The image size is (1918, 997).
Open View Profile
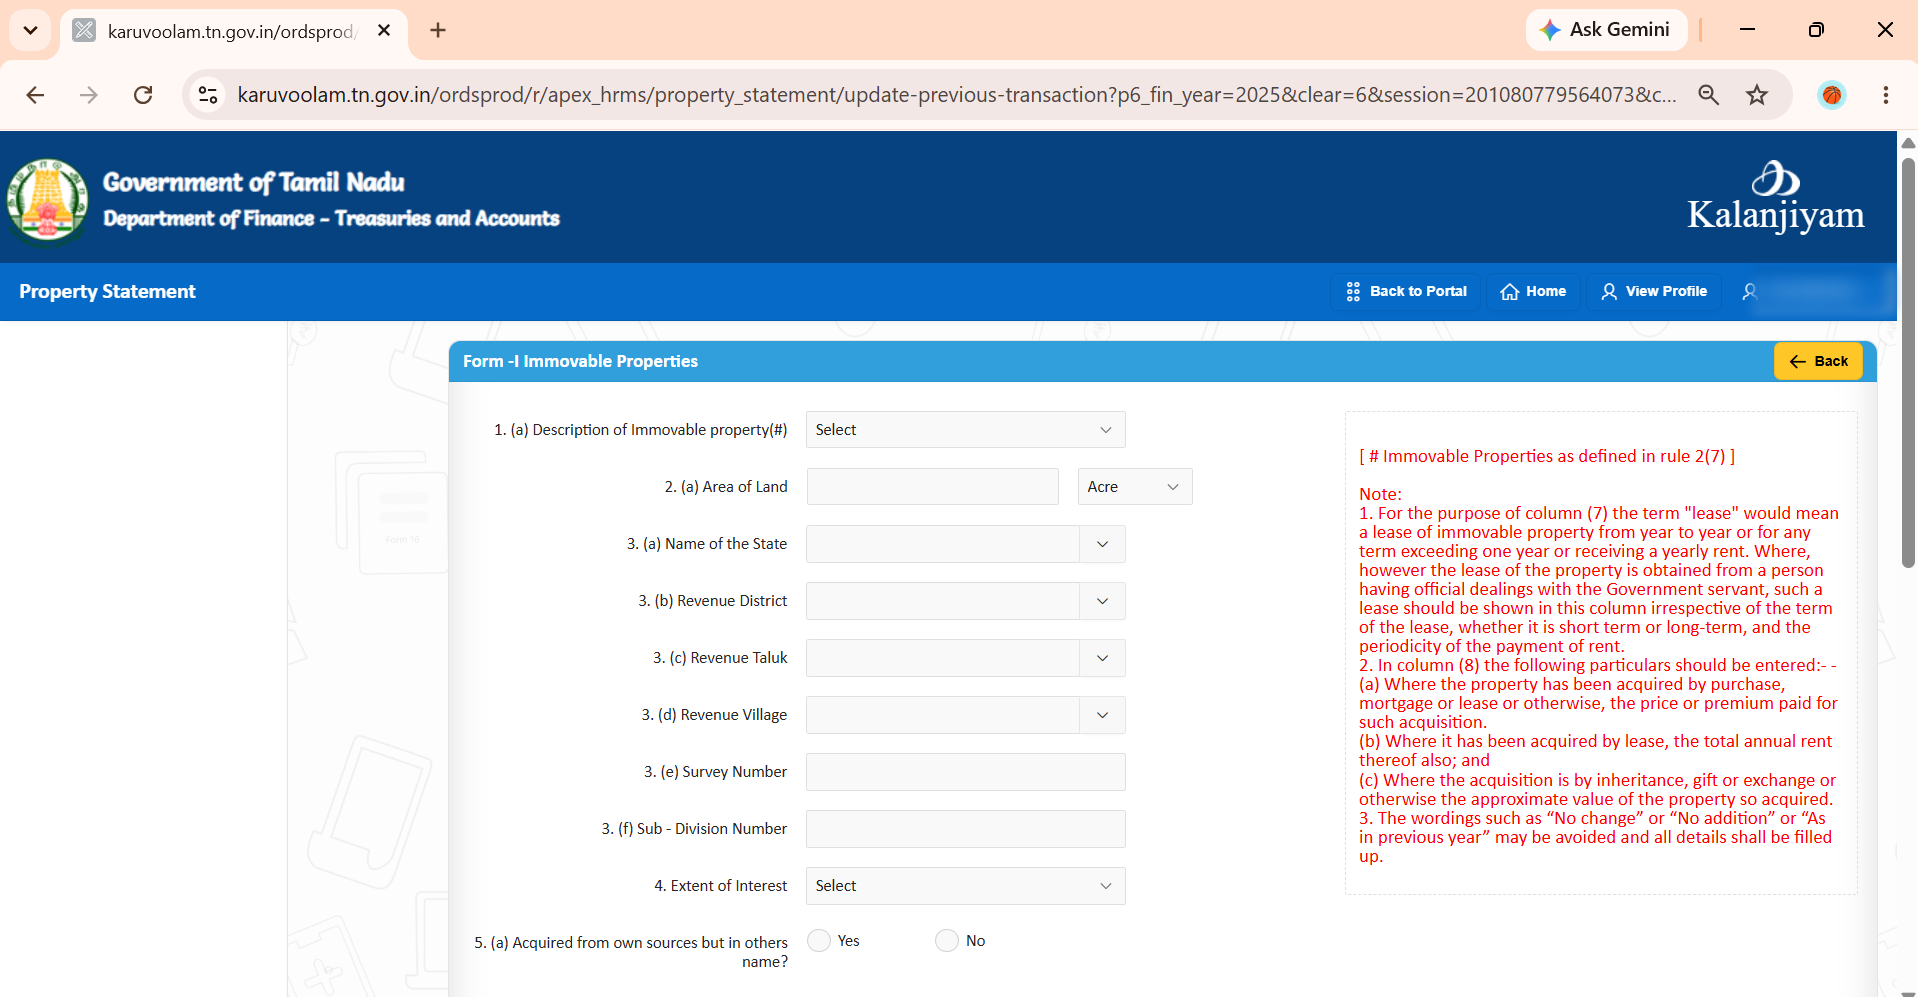[1654, 292]
